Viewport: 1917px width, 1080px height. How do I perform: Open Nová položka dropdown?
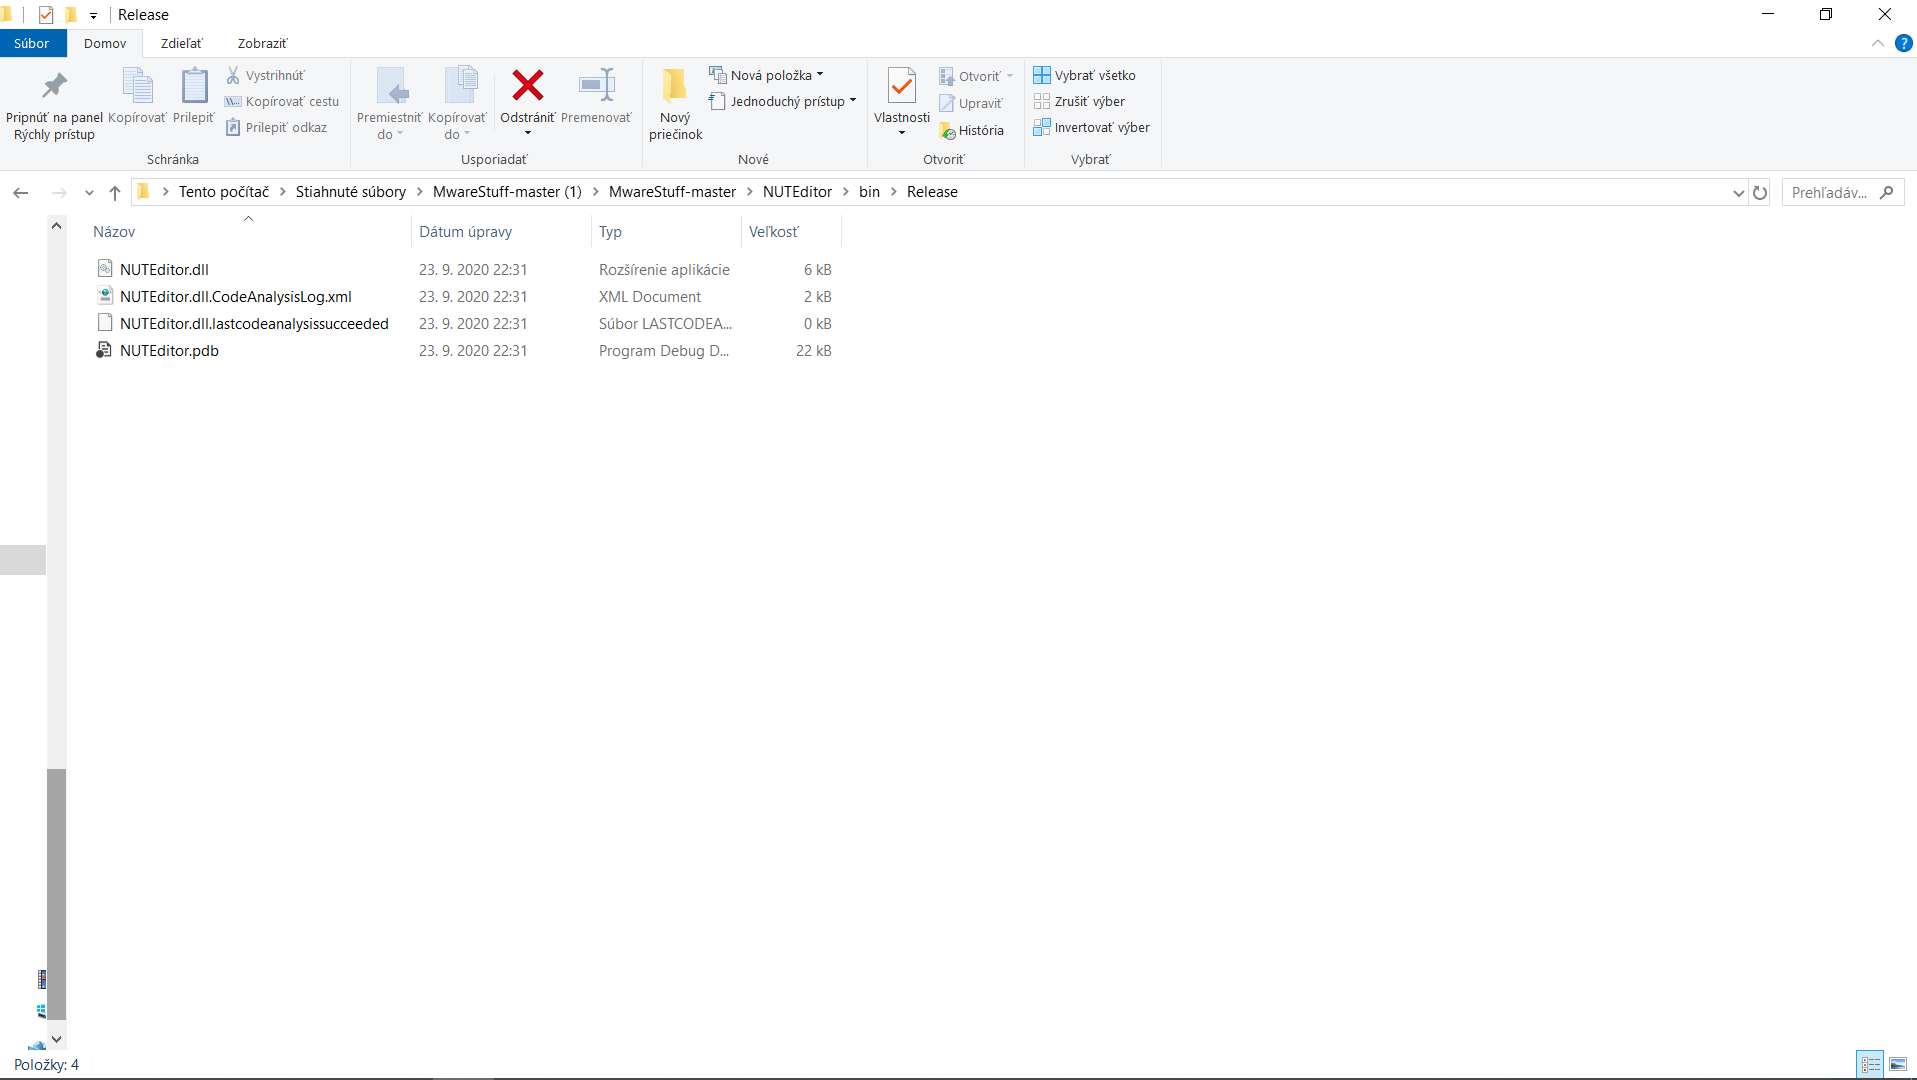pos(766,75)
